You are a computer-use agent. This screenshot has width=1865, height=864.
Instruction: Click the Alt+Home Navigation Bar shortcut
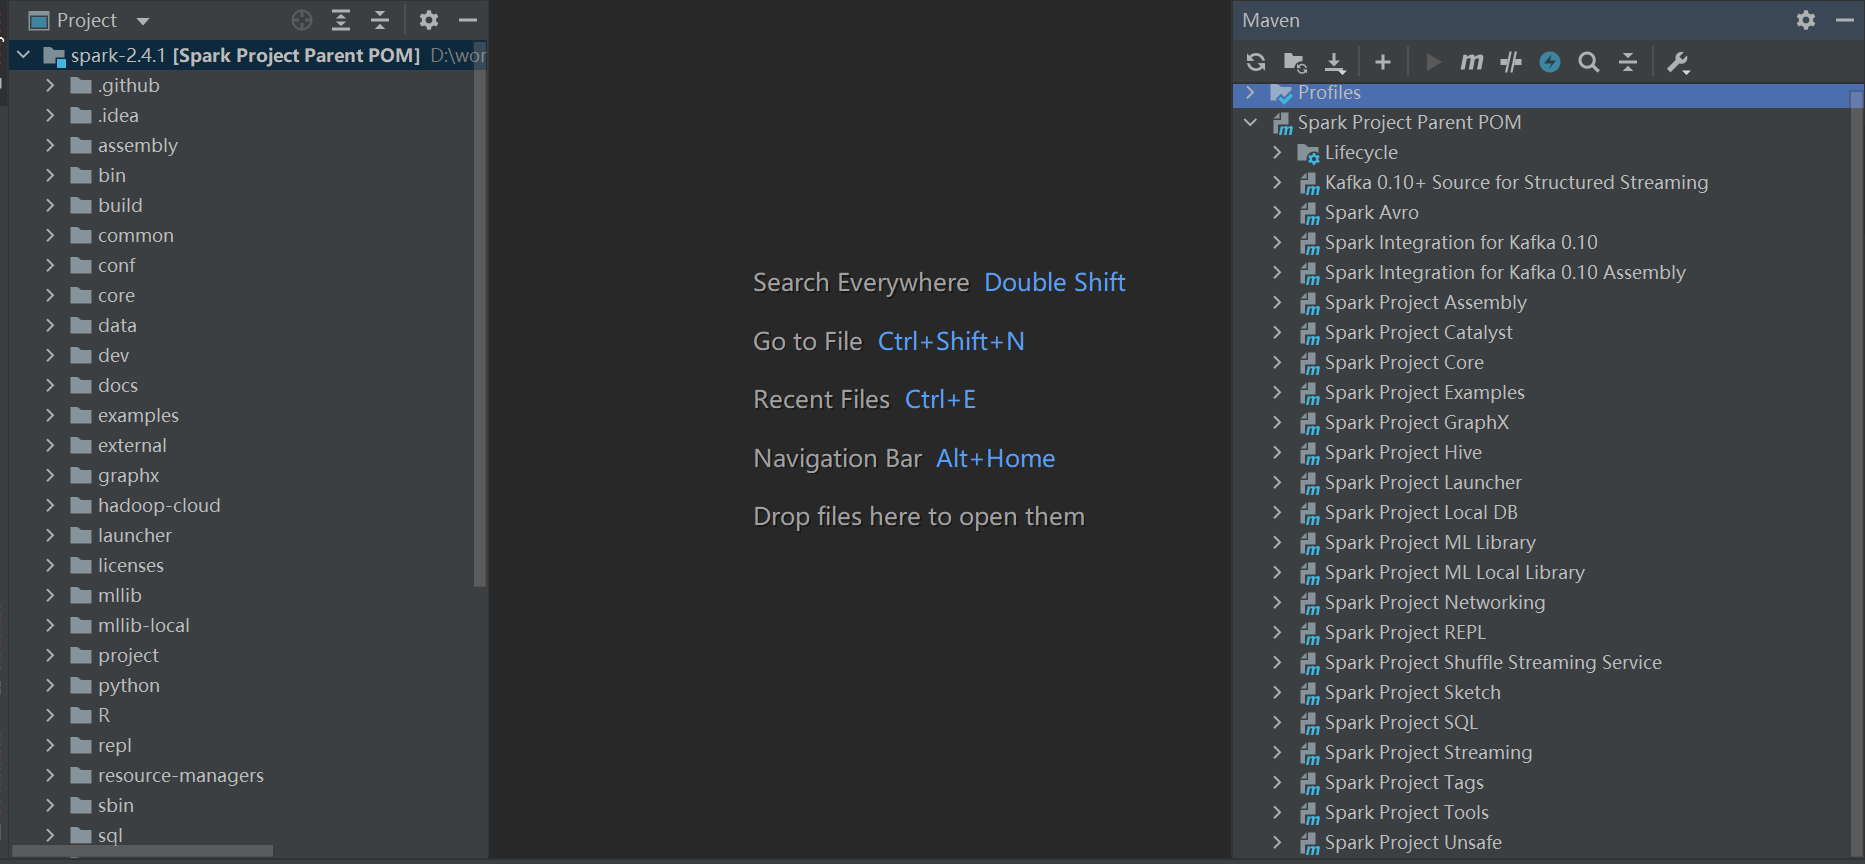point(995,458)
